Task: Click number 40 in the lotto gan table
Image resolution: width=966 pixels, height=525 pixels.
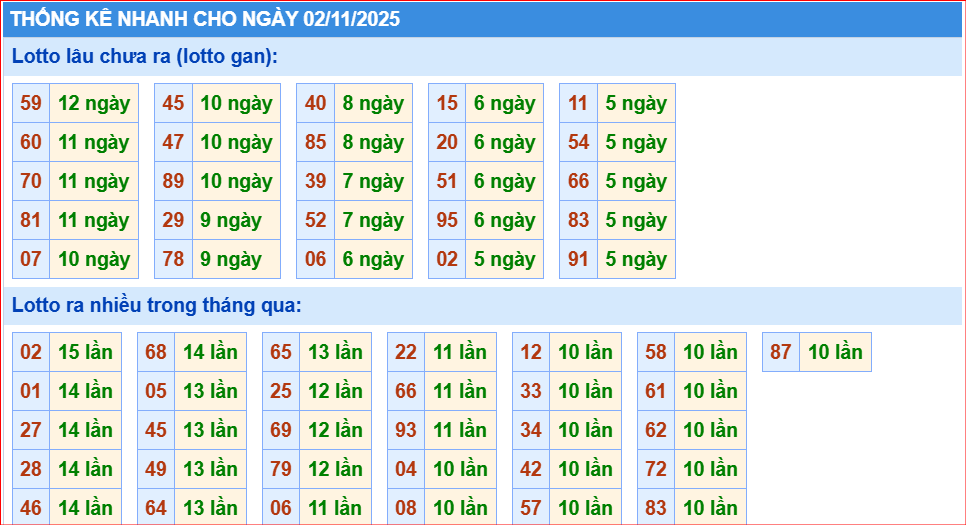Action: (315, 103)
